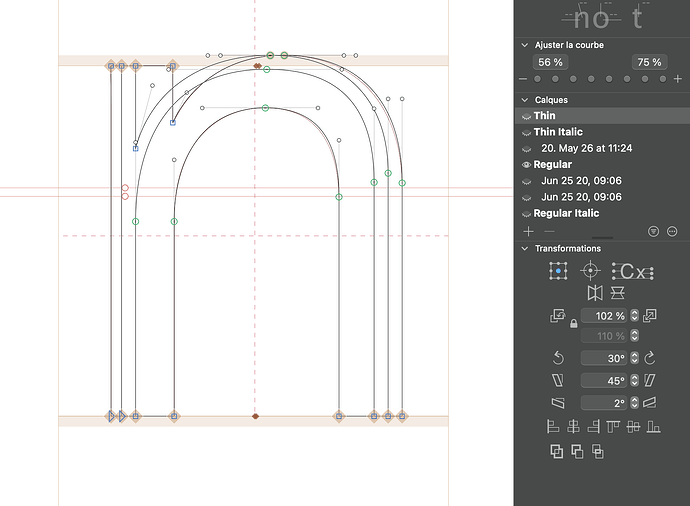
Task: Click the 75 % fit curve field
Action: pos(650,62)
